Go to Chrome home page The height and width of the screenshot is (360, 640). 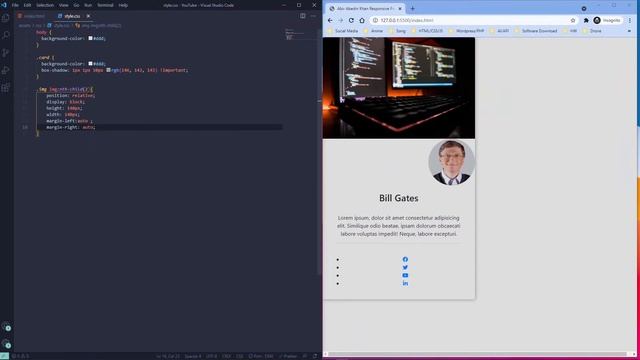(x=362, y=20)
